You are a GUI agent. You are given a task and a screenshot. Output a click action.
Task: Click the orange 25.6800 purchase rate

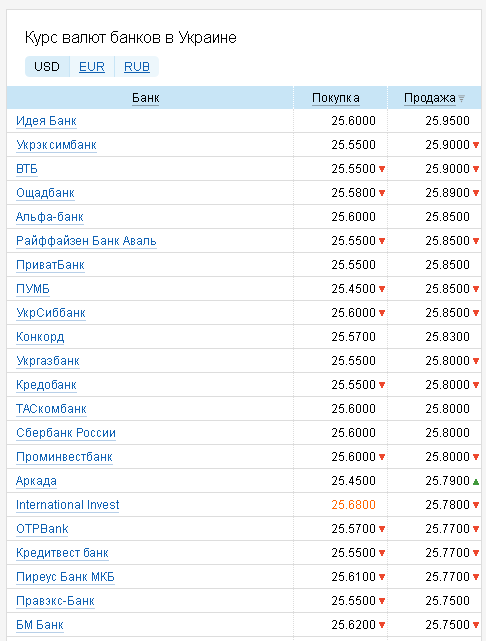354,505
